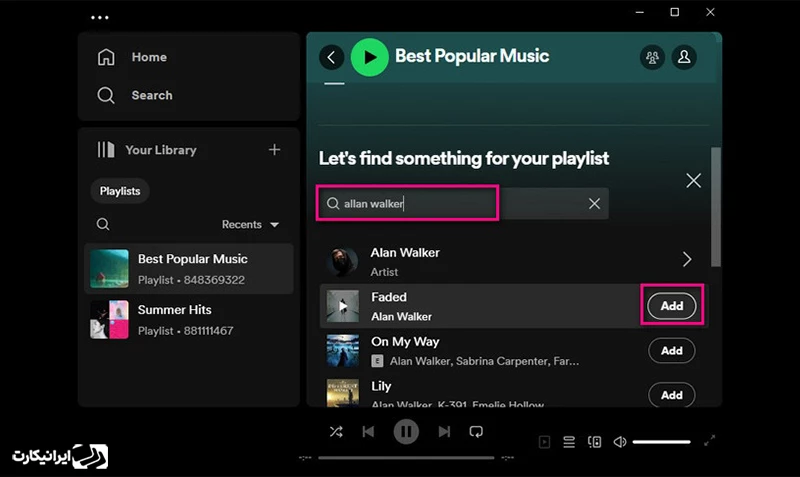Open the Summer Hits playlist row
The image size is (800, 477).
[x=189, y=320]
